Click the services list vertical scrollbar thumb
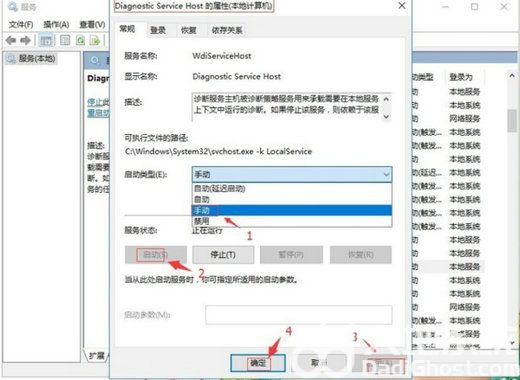Image resolution: width=520 pixels, height=380 pixels. point(512,121)
